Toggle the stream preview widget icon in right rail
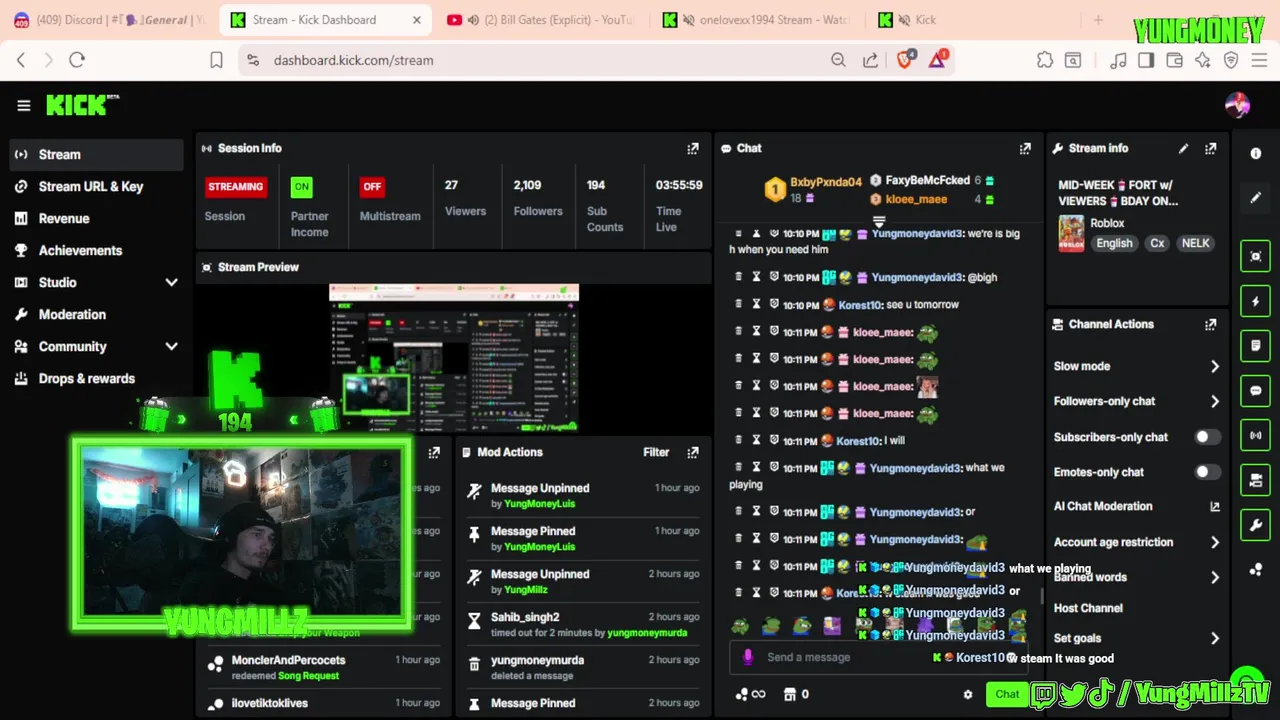Image resolution: width=1280 pixels, height=720 pixels. [1256, 256]
